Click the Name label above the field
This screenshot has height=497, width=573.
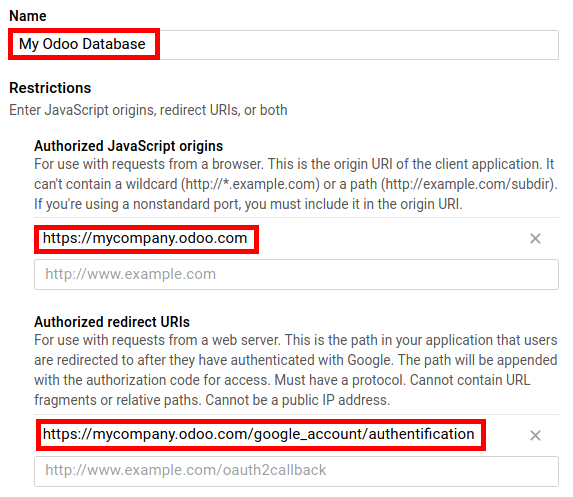click(x=28, y=16)
